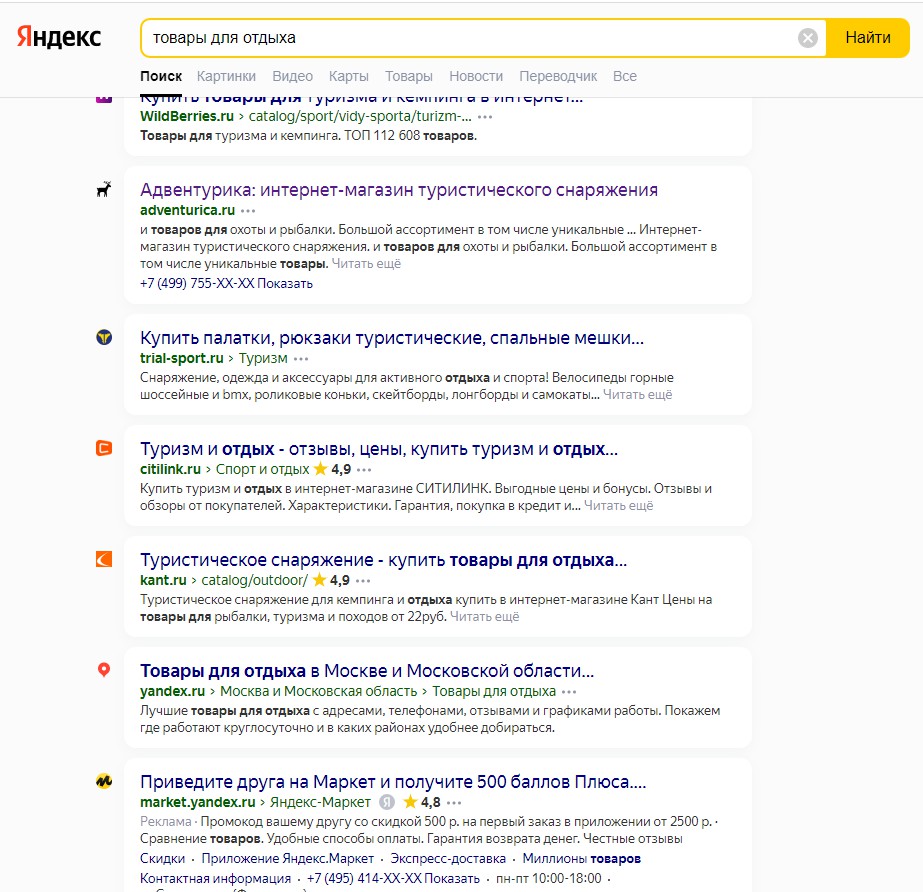The width and height of the screenshot is (923, 892).
Task: Click the Найти search button
Action: (x=868, y=38)
